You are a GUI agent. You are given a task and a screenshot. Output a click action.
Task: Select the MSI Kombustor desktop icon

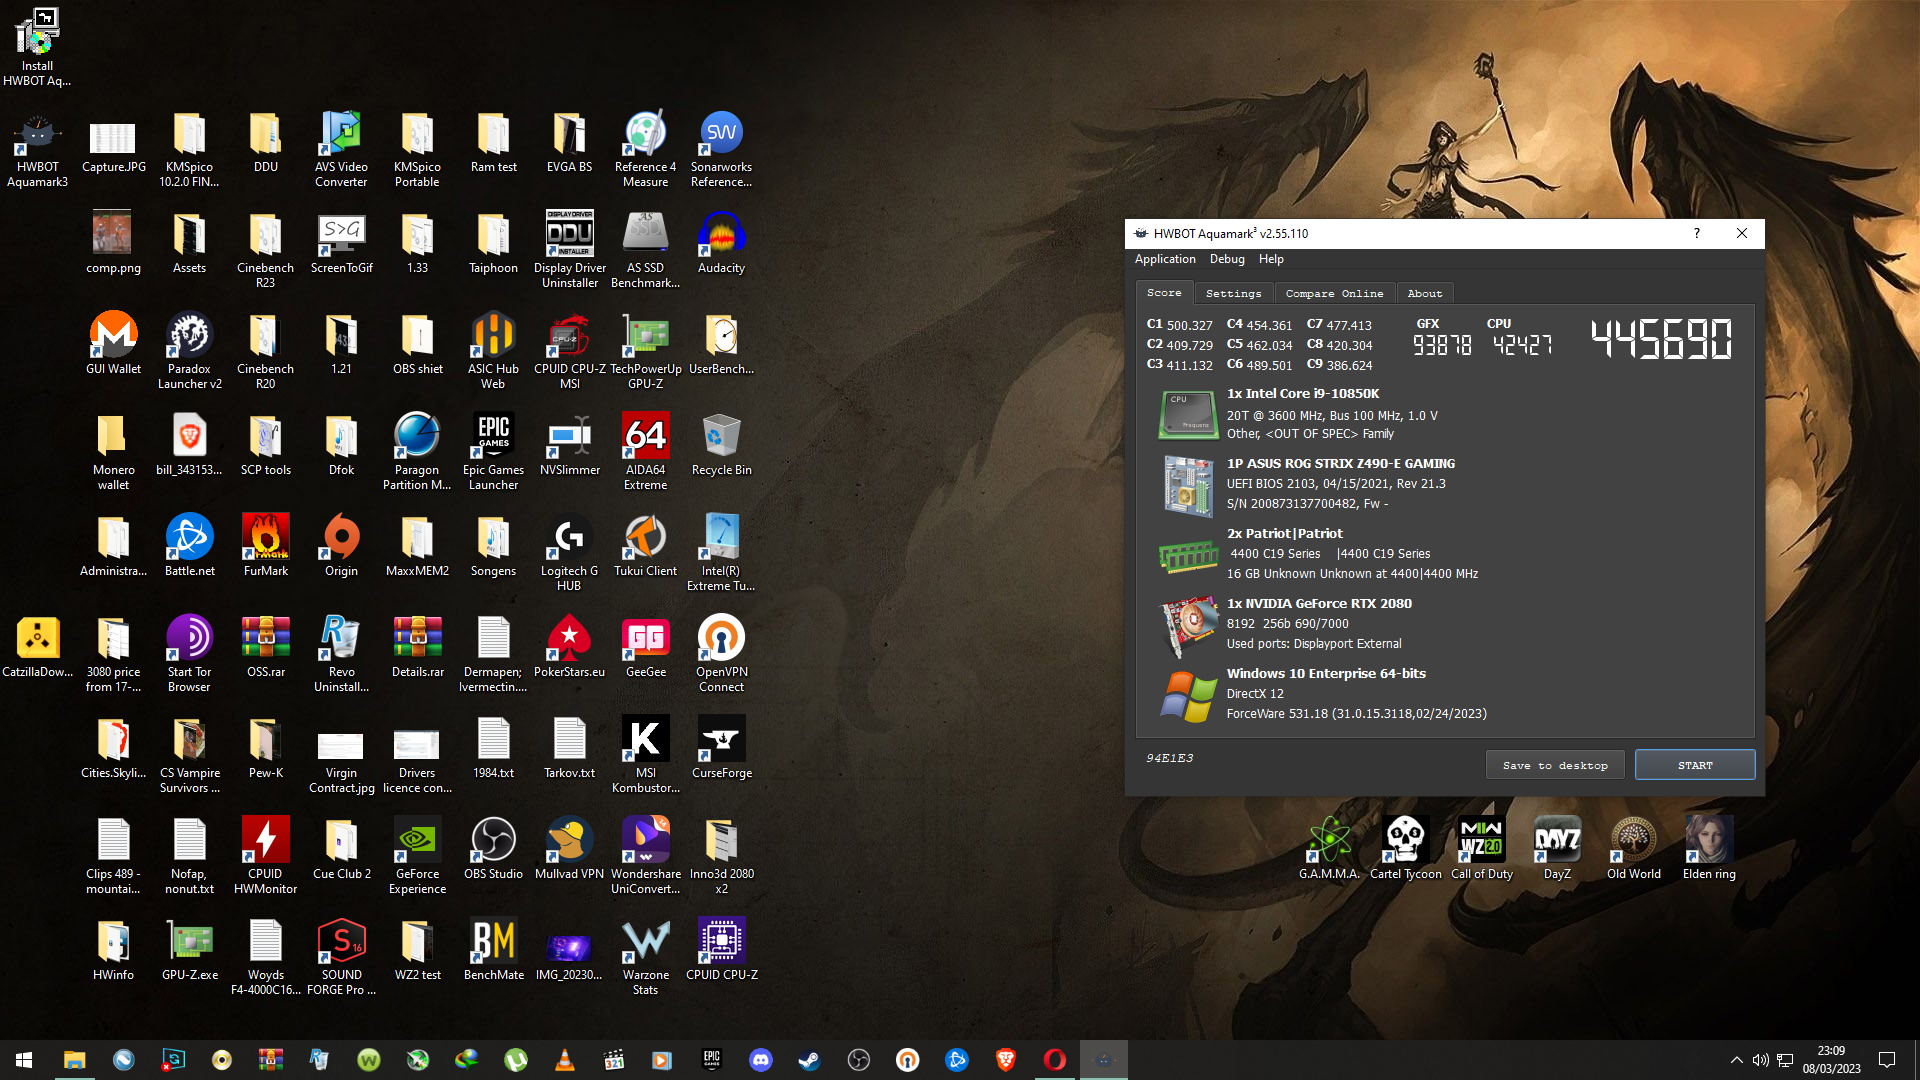click(645, 755)
